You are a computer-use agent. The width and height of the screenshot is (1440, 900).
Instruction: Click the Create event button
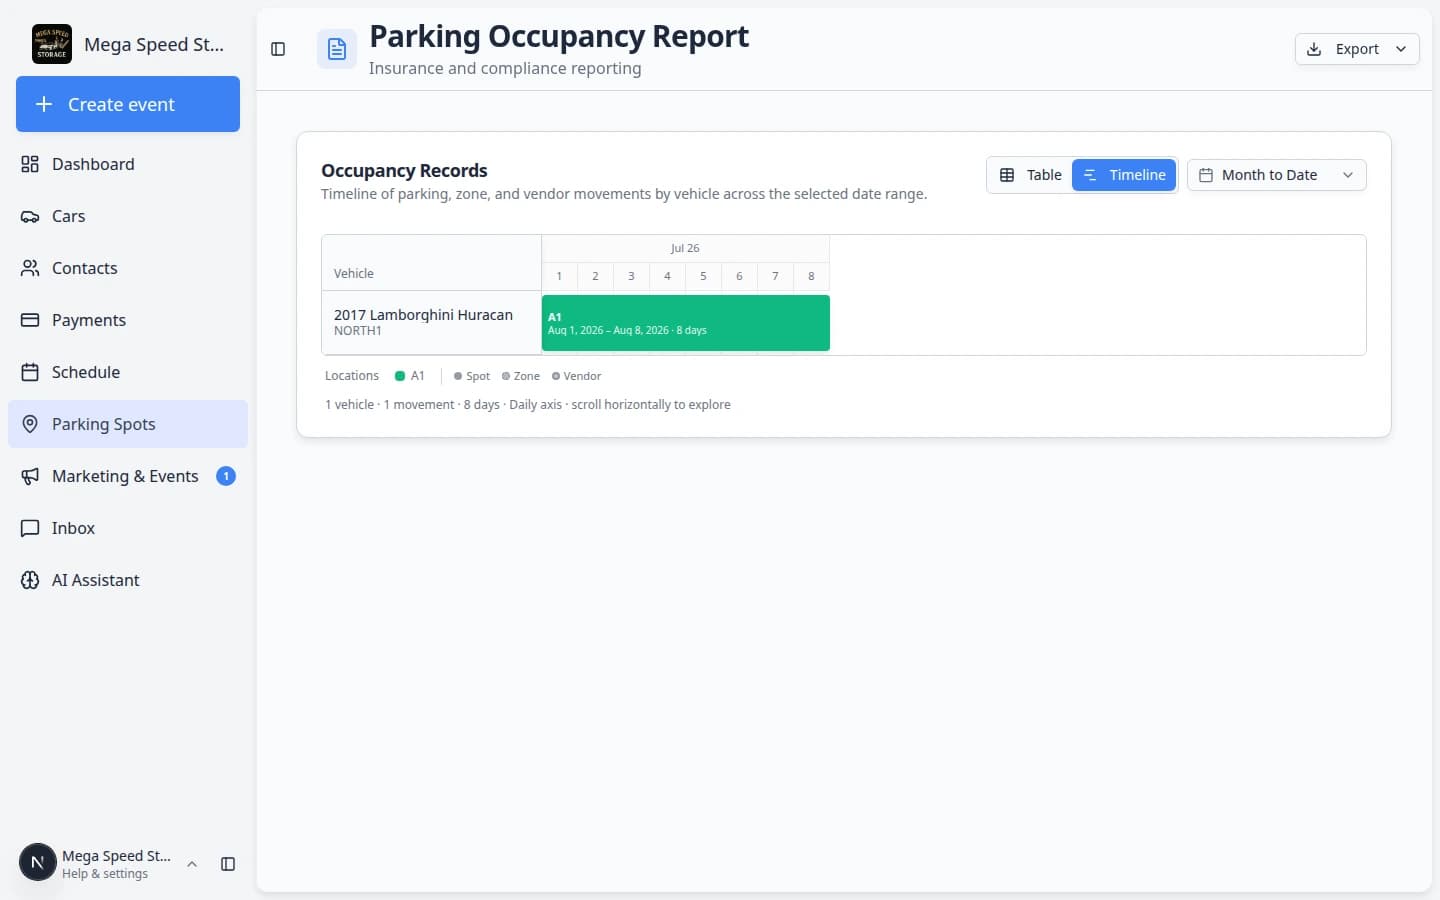128,104
